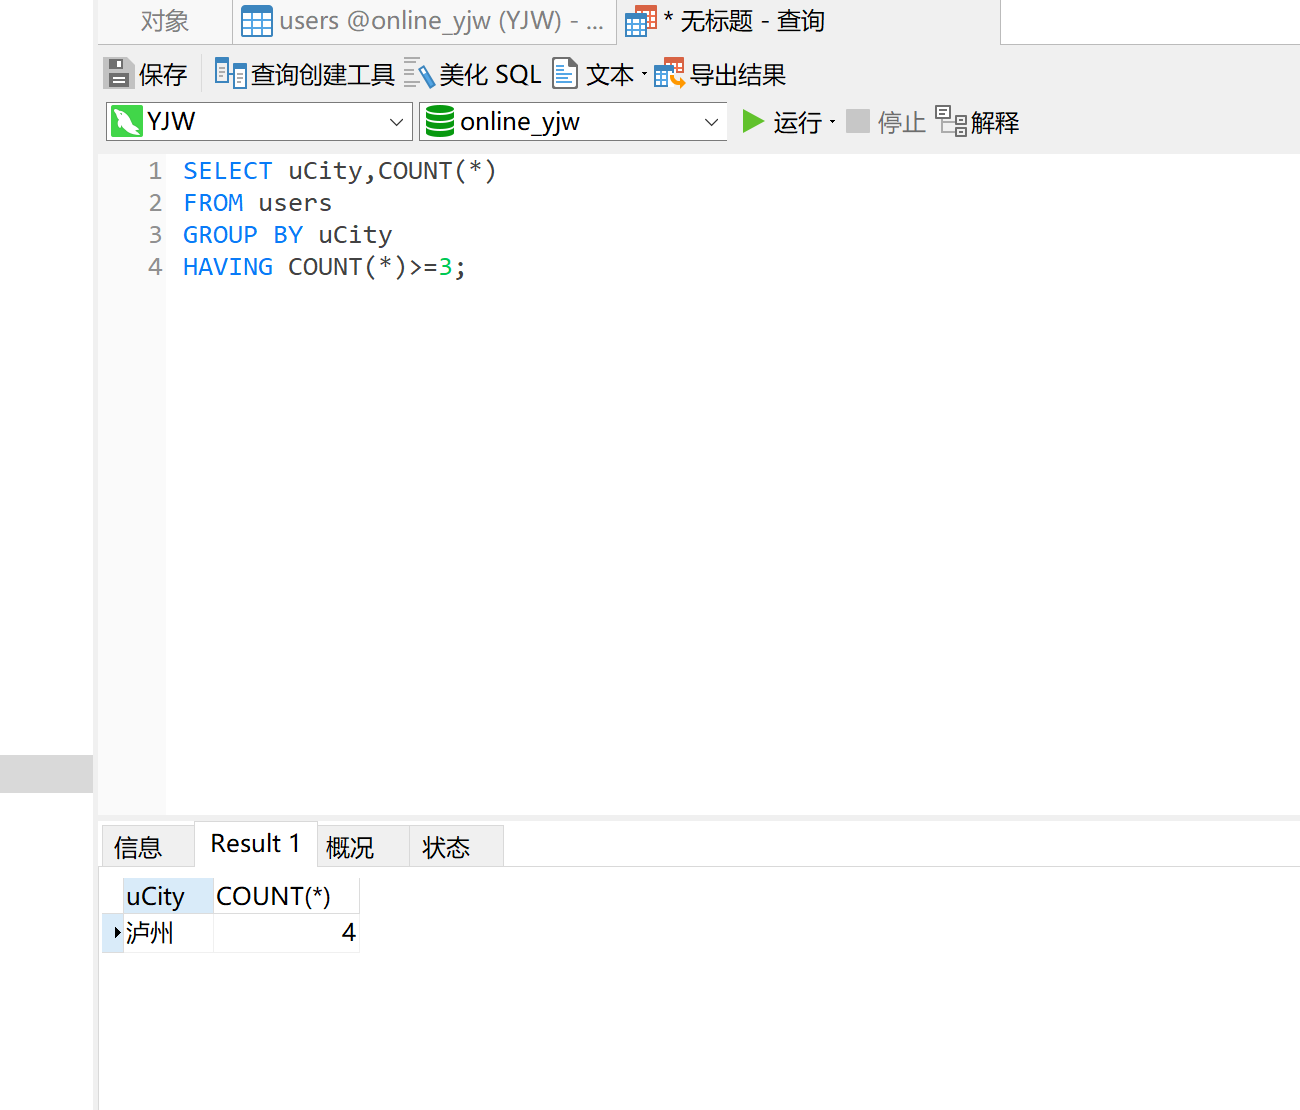Click line number 4 in the gutter
The width and height of the screenshot is (1300, 1110).
pos(155,267)
